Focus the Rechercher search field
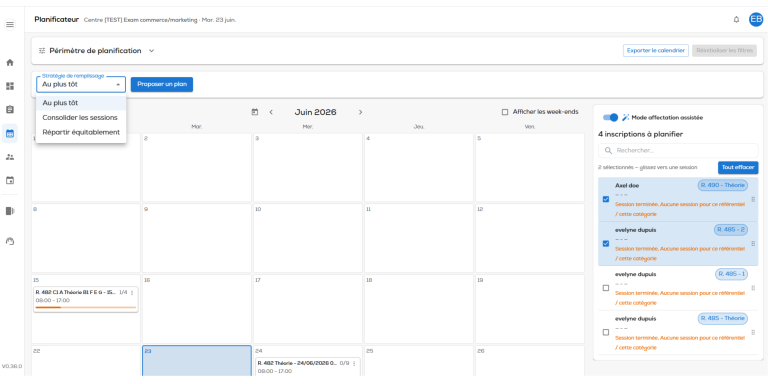 (x=678, y=150)
